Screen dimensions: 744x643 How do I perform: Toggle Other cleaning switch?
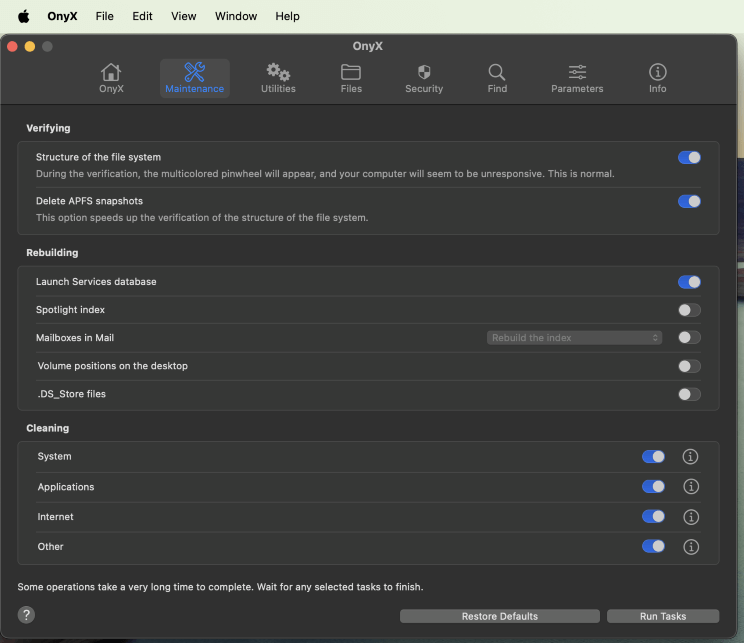pyautogui.click(x=653, y=546)
